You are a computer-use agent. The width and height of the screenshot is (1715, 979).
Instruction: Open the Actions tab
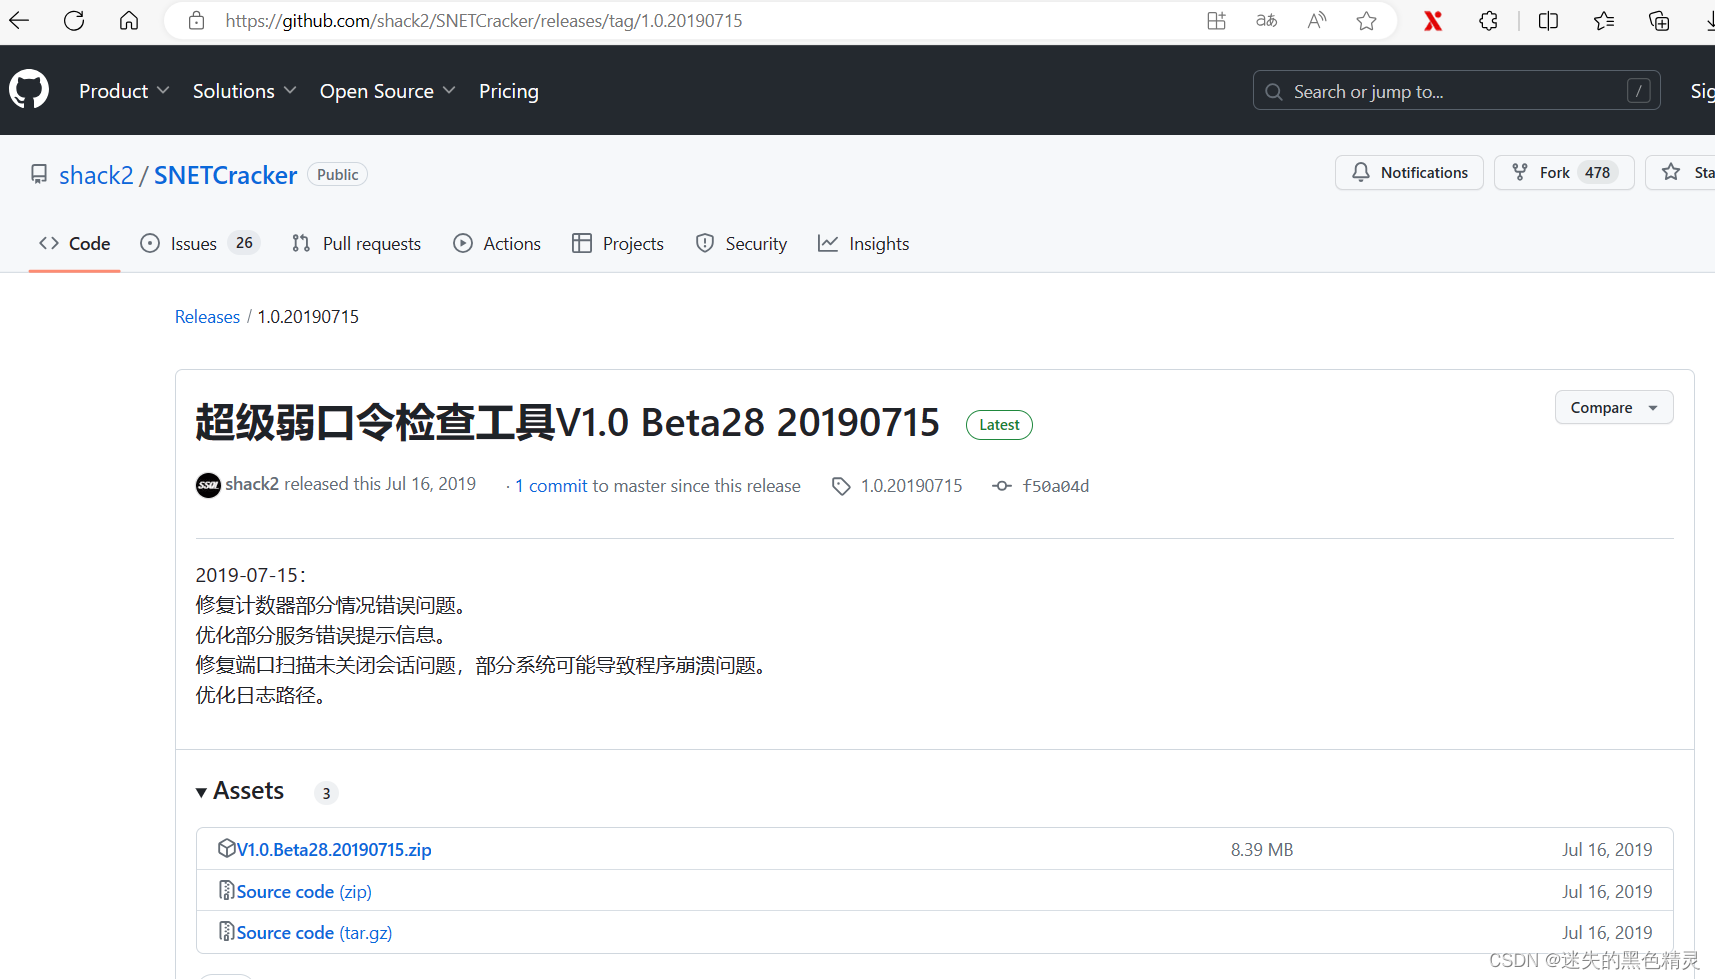497,244
